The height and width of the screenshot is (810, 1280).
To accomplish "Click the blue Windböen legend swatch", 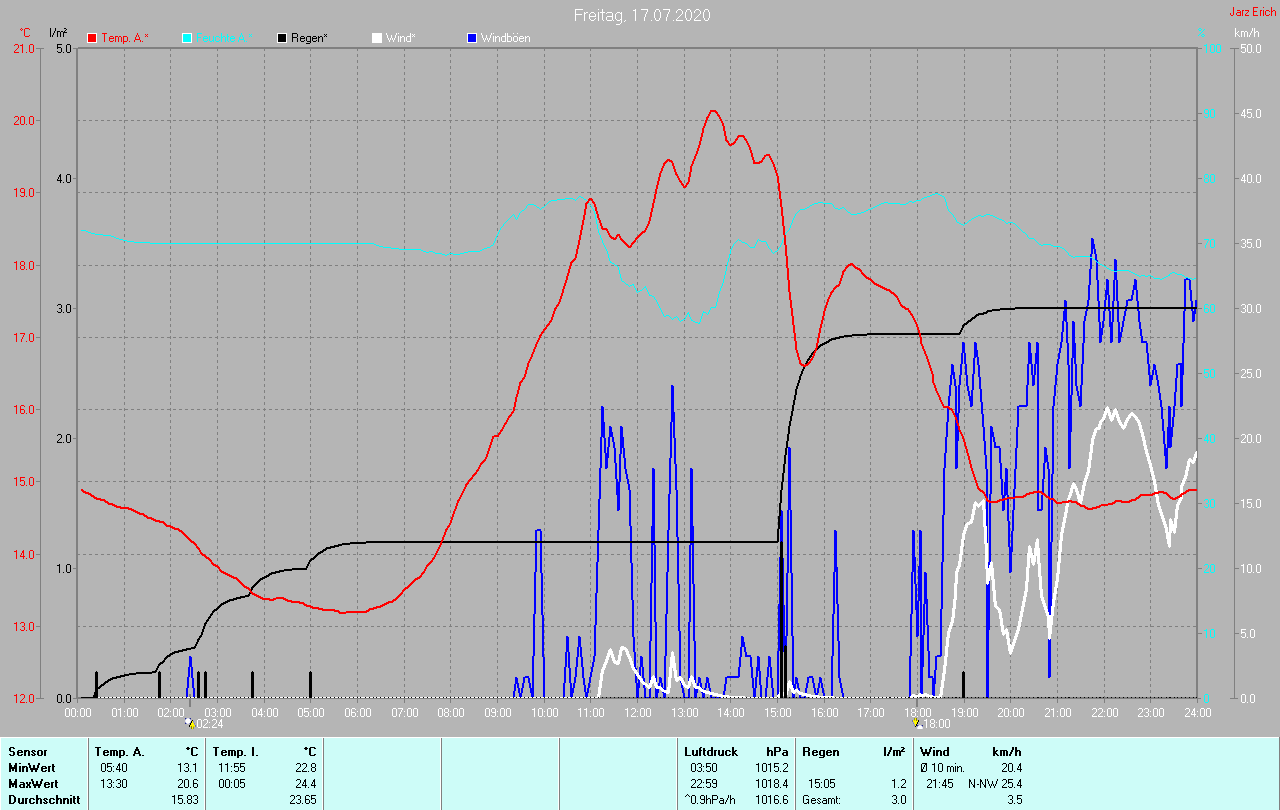I will (472, 38).
